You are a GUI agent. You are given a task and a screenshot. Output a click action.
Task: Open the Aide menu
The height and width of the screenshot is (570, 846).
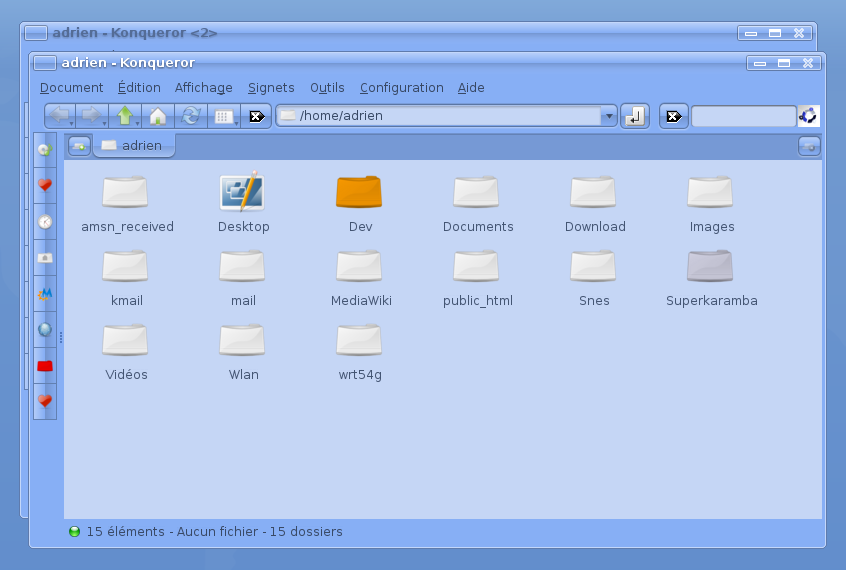[x=471, y=87]
